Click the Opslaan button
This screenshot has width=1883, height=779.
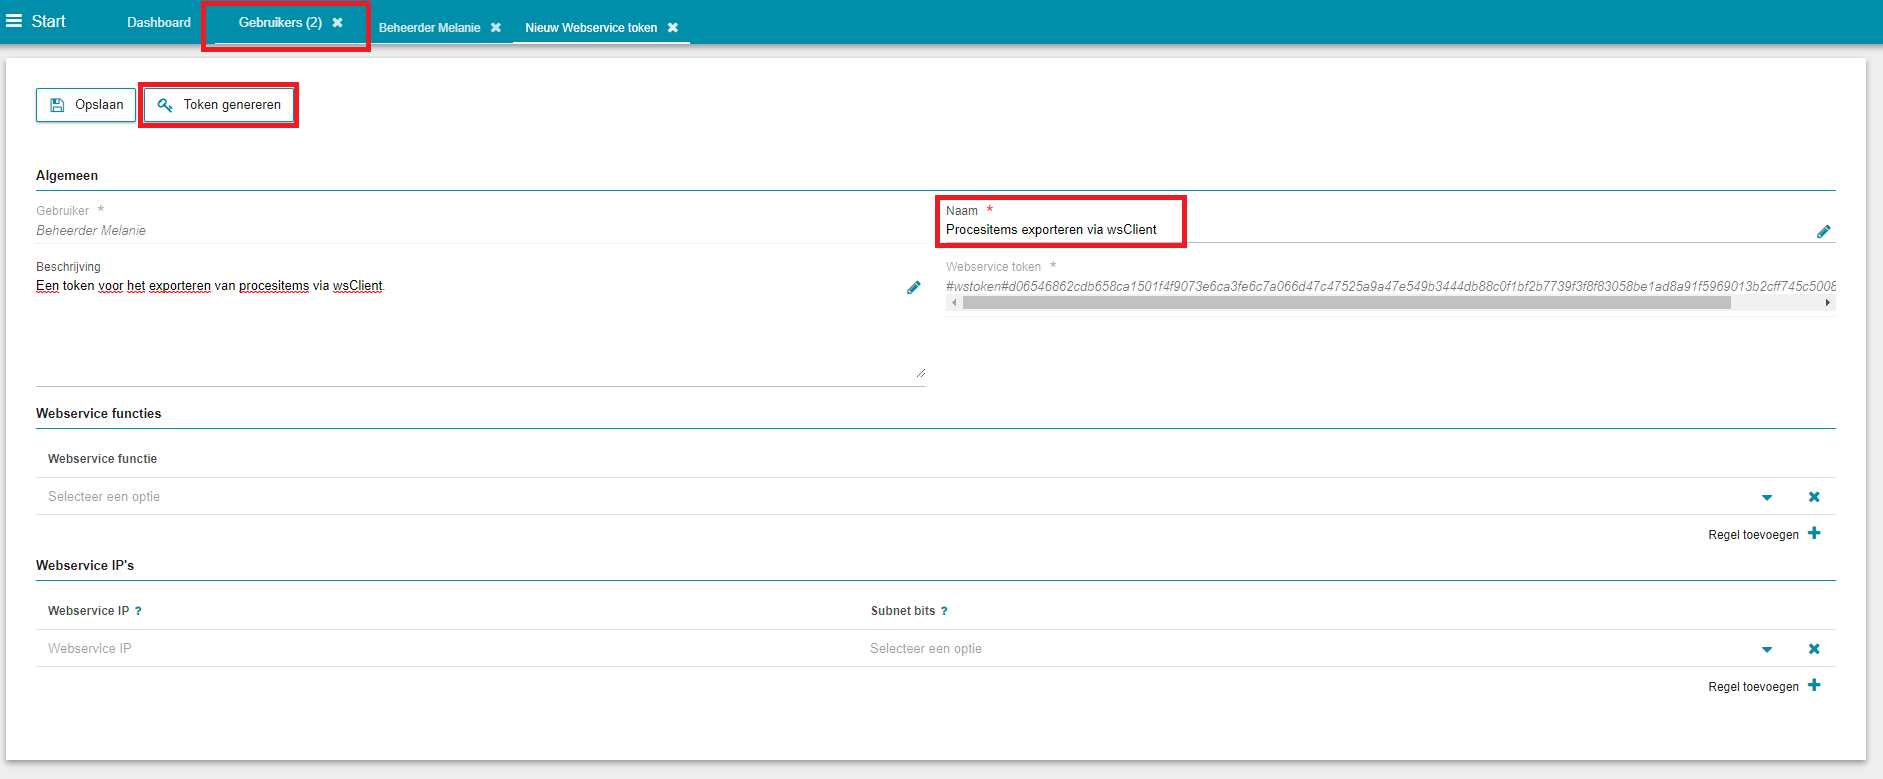click(86, 105)
